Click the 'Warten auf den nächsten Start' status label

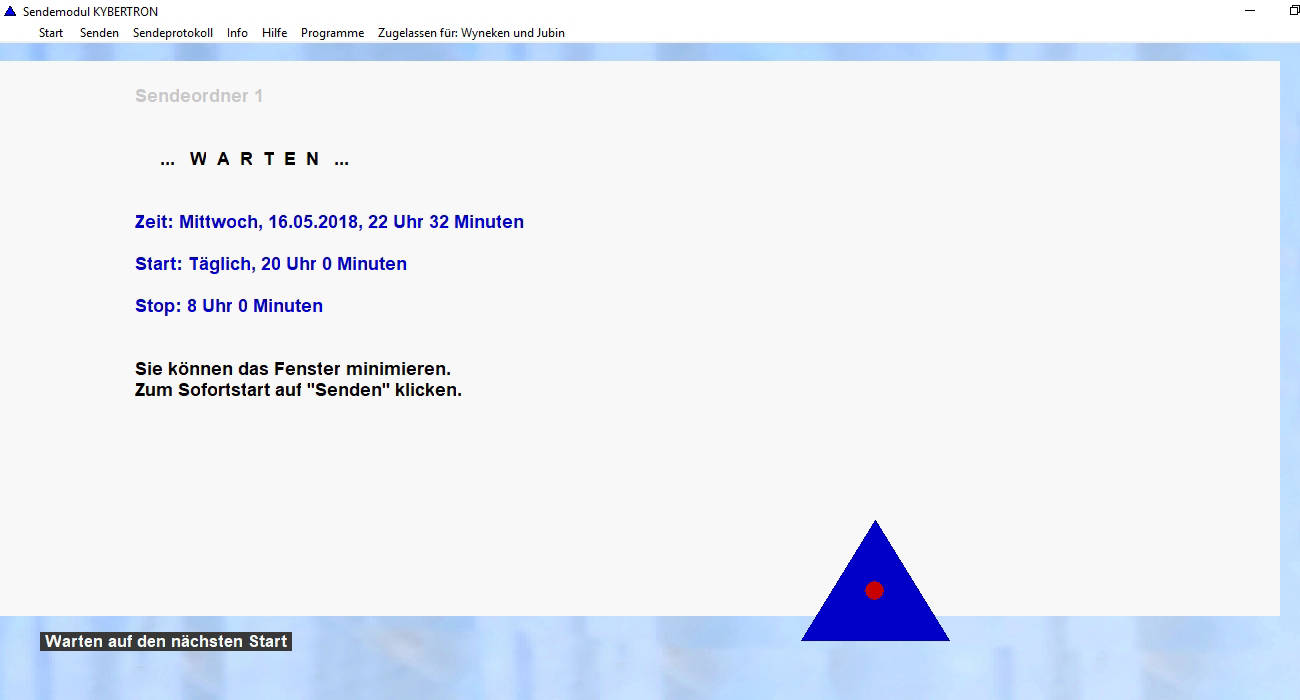pos(166,642)
